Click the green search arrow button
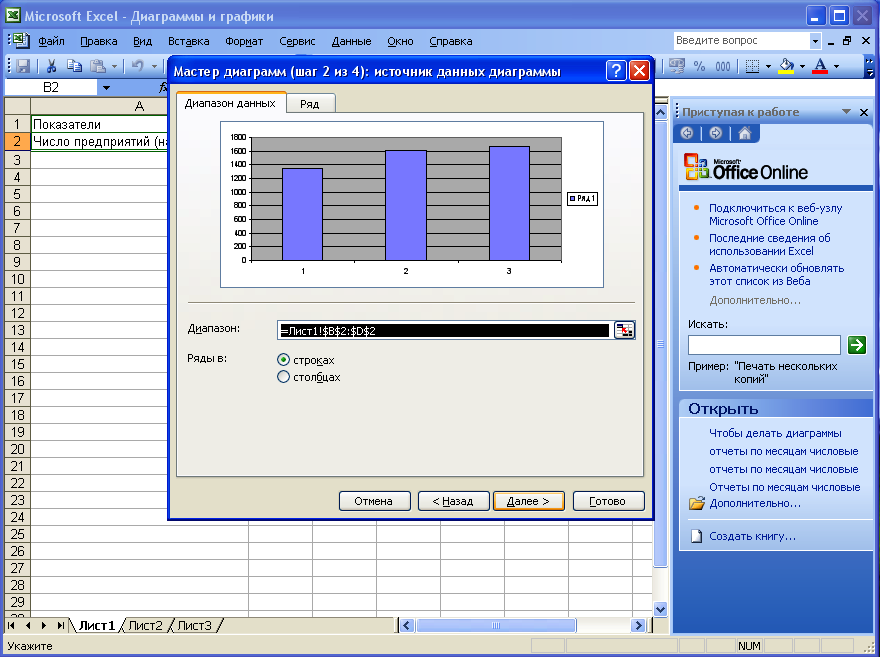 [856, 345]
